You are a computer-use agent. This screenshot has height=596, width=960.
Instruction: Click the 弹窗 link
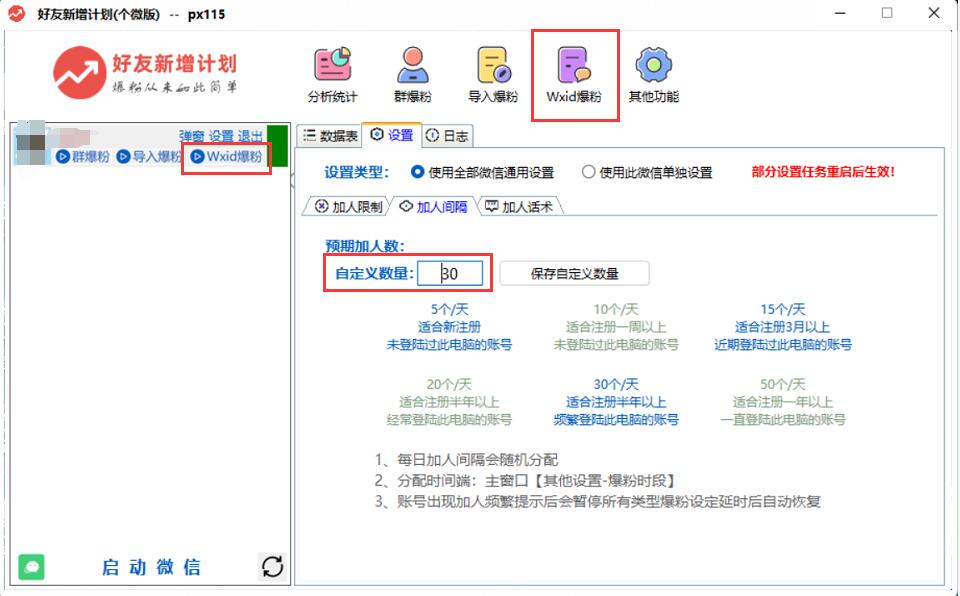(192, 136)
